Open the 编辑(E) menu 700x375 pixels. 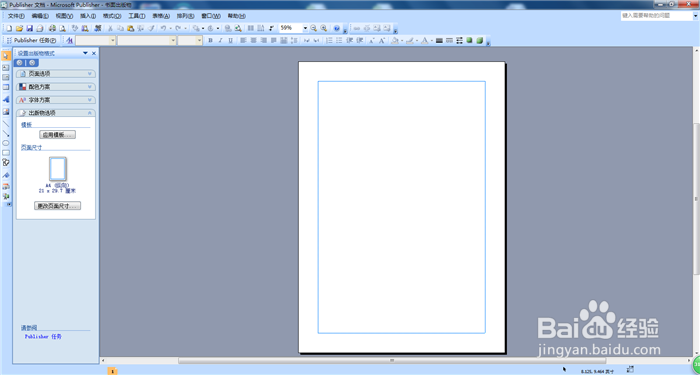40,16
